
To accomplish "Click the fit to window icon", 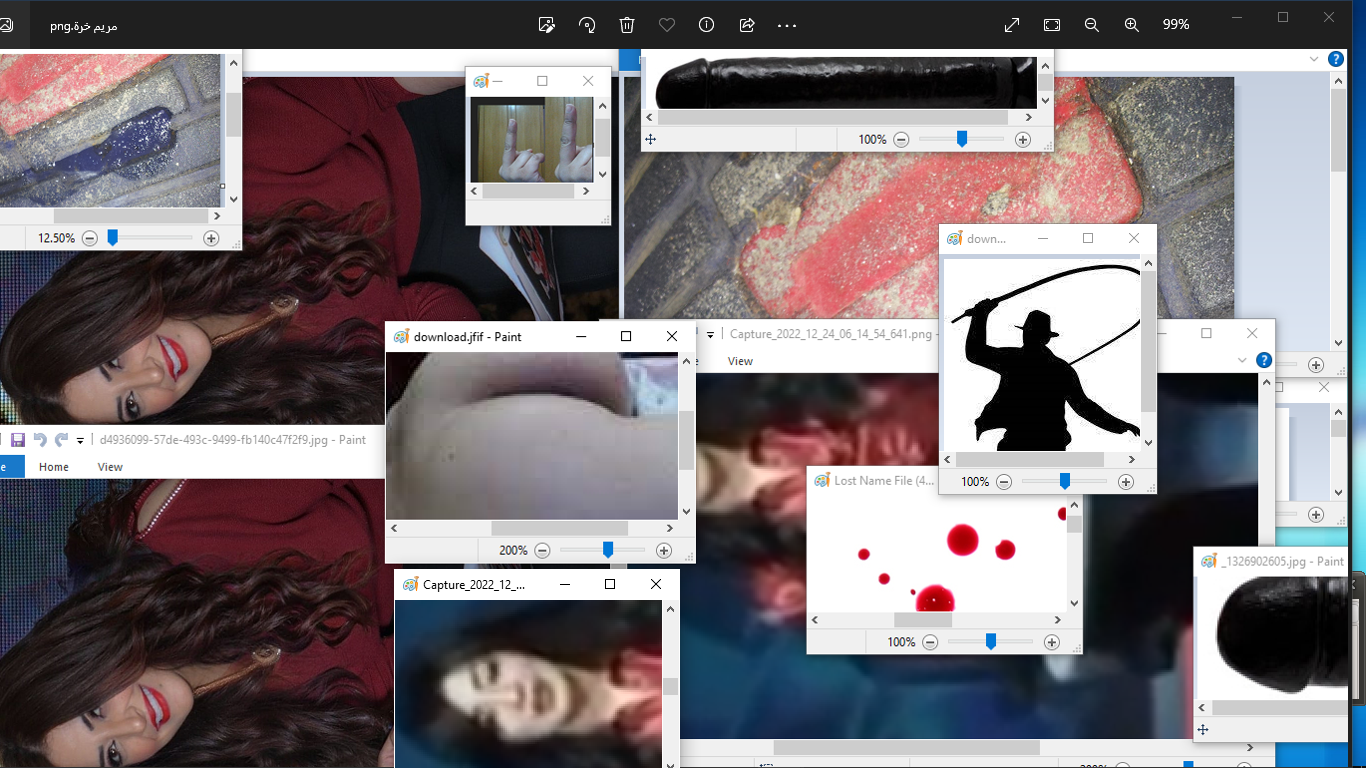I will (x=1052, y=25).
